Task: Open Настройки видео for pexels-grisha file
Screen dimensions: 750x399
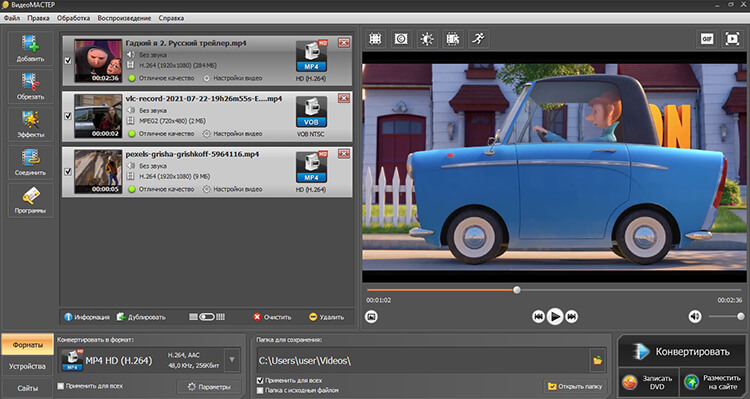Action: (x=233, y=189)
